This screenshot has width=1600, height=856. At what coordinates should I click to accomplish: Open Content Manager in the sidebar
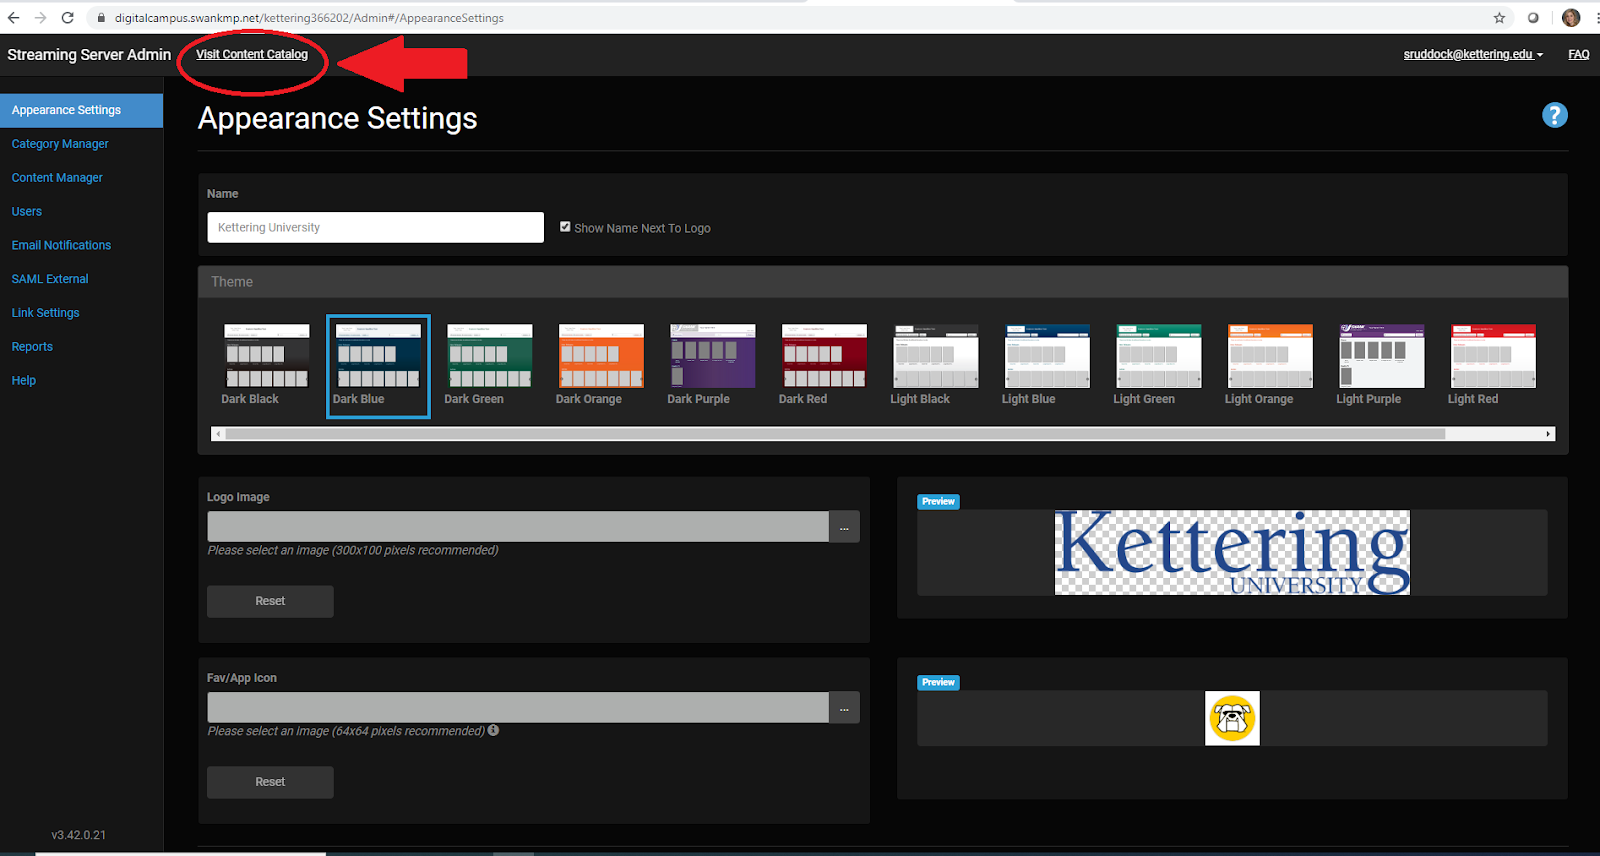tap(57, 178)
